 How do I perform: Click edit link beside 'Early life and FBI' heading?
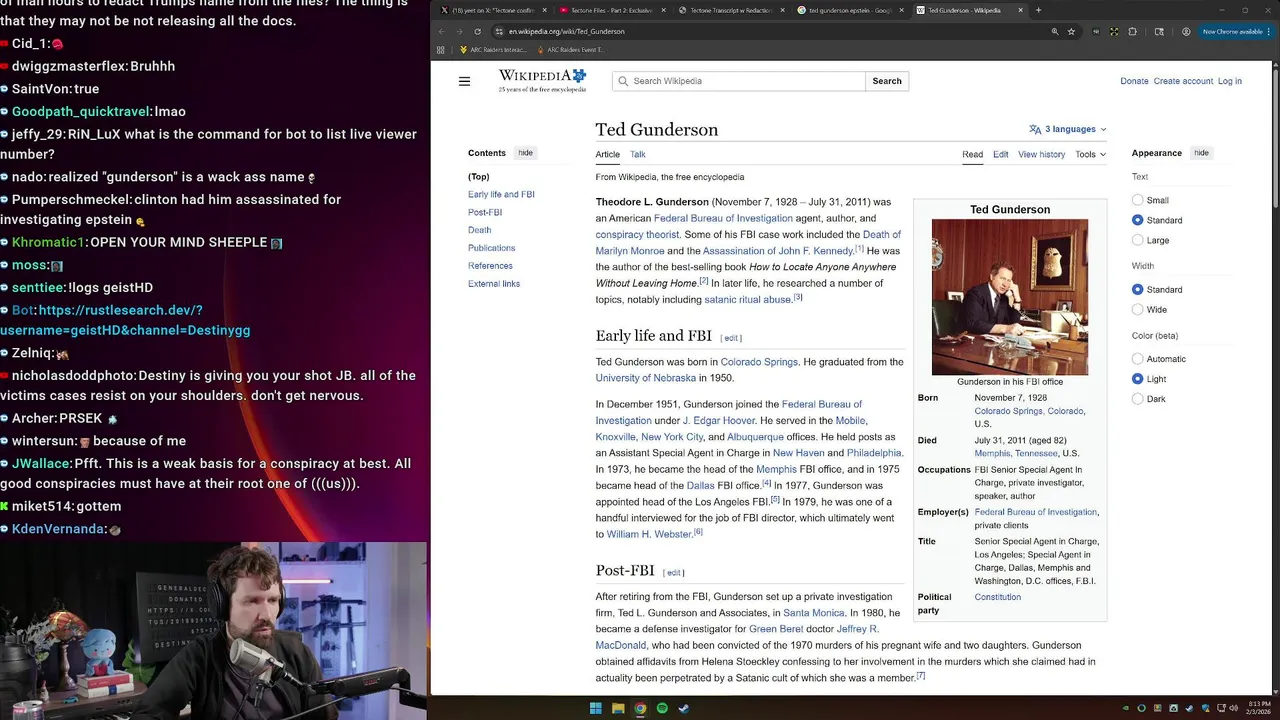pos(732,338)
